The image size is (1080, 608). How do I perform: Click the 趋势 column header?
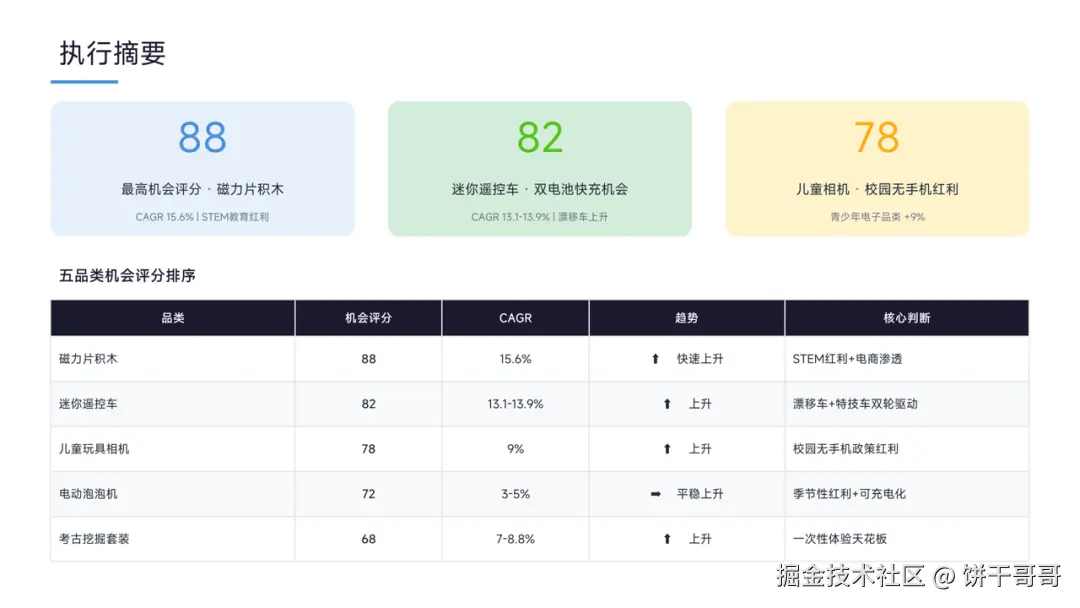click(687, 318)
